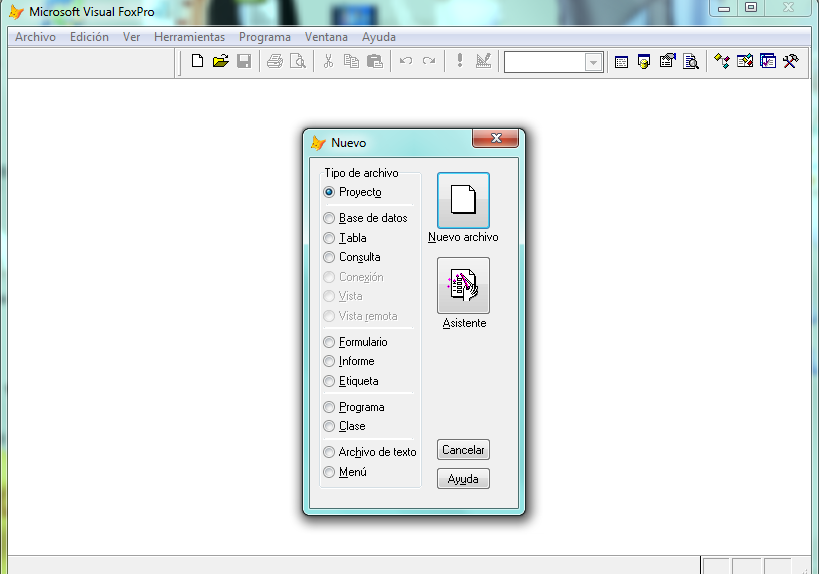Click the Properties window toolbar icon
Screen dimensions: 819x574
click(x=668, y=61)
